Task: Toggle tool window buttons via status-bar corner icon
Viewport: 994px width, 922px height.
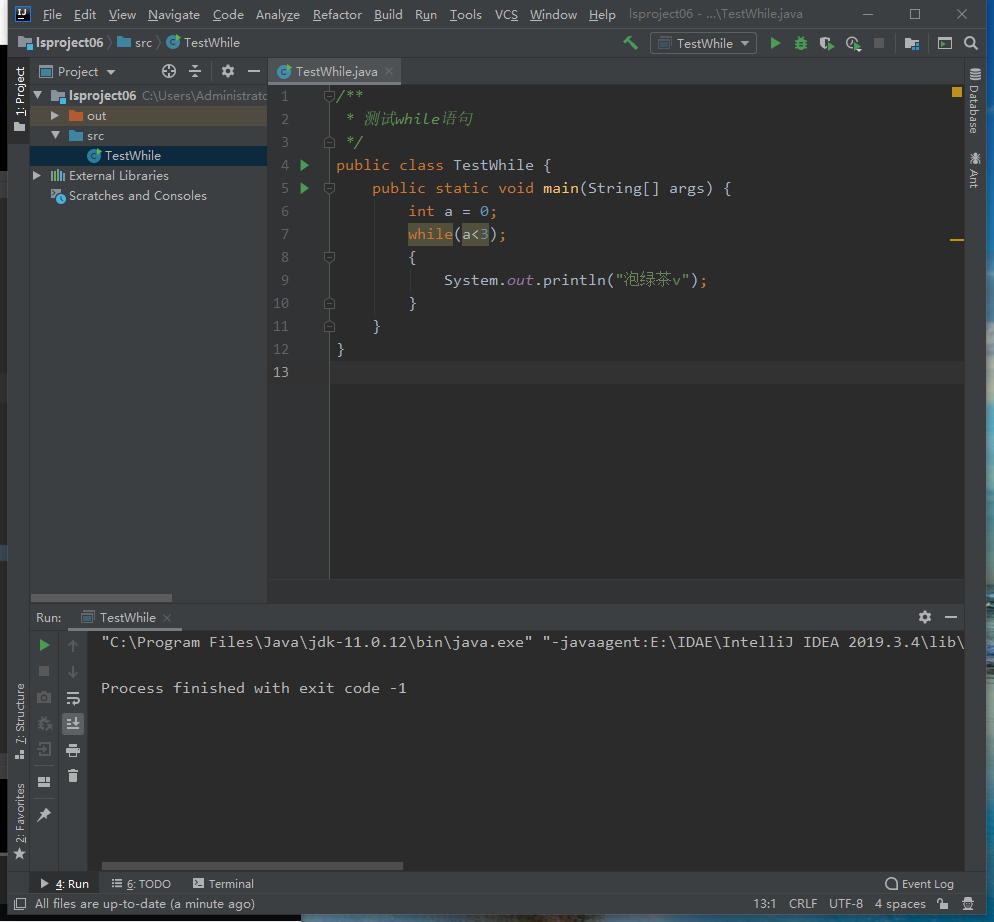Action: pyautogui.click(x=20, y=904)
